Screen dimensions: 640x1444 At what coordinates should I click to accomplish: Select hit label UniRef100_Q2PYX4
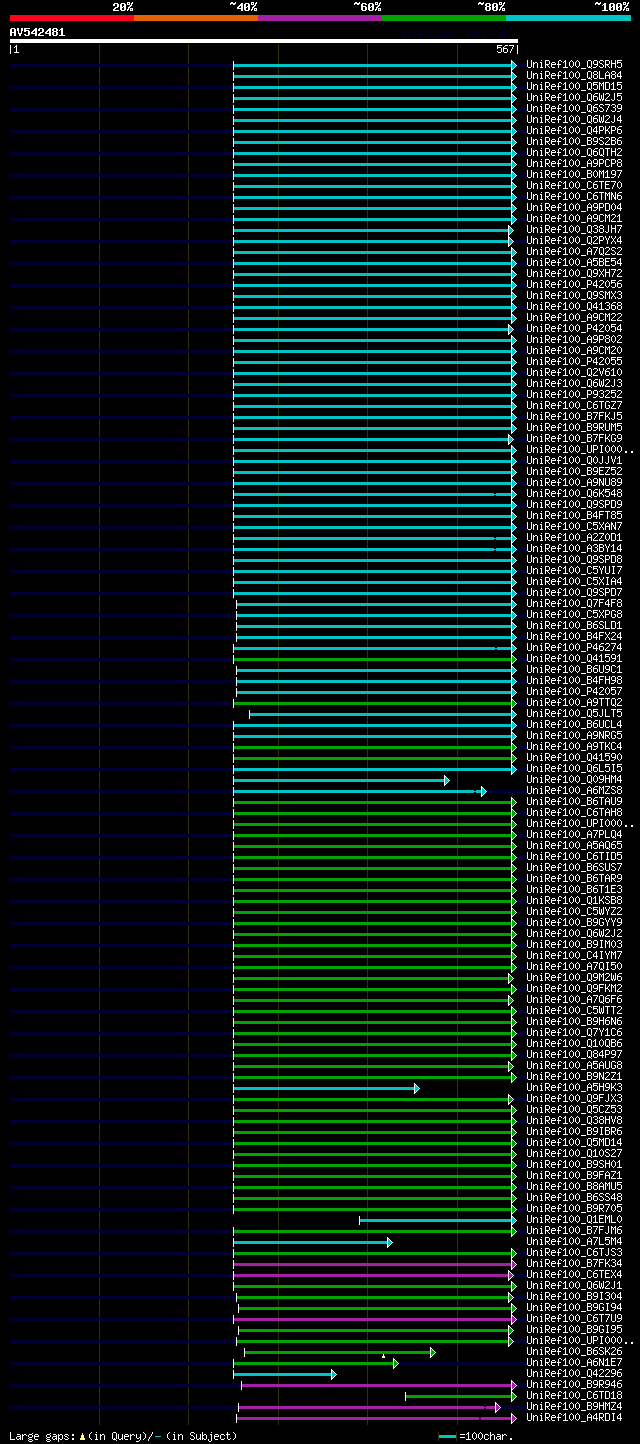[x=574, y=240]
